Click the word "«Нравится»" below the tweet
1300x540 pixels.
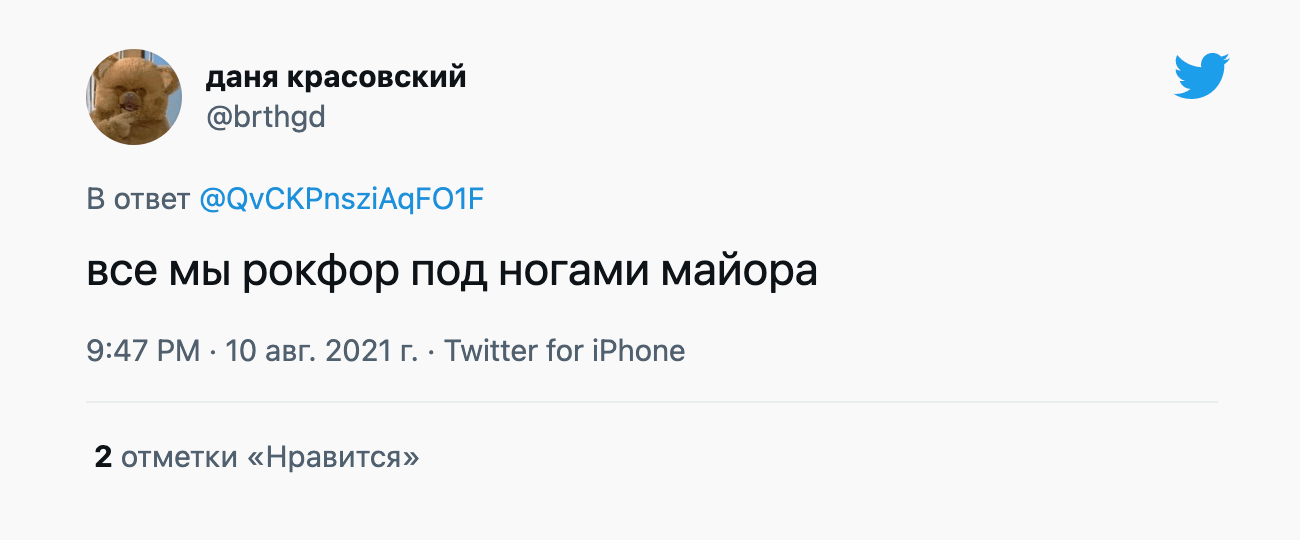pos(332,458)
